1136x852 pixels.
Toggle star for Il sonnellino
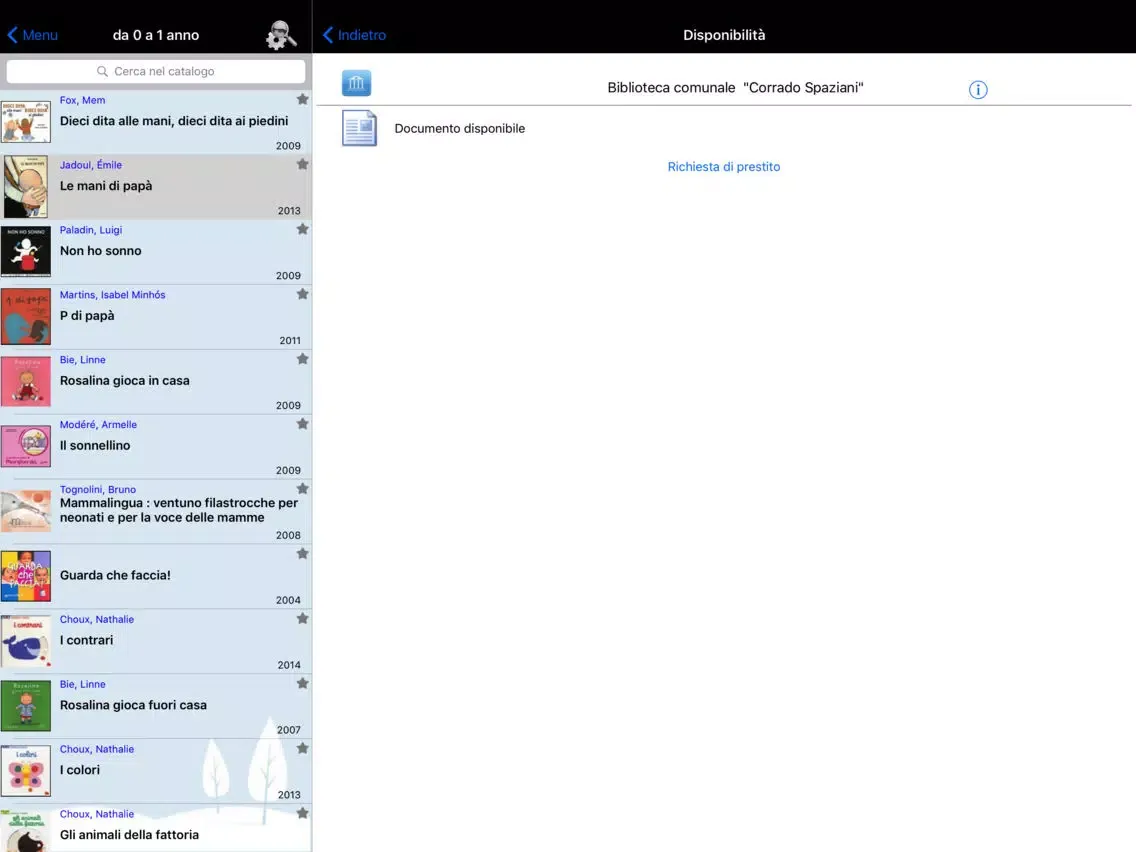[303, 424]
